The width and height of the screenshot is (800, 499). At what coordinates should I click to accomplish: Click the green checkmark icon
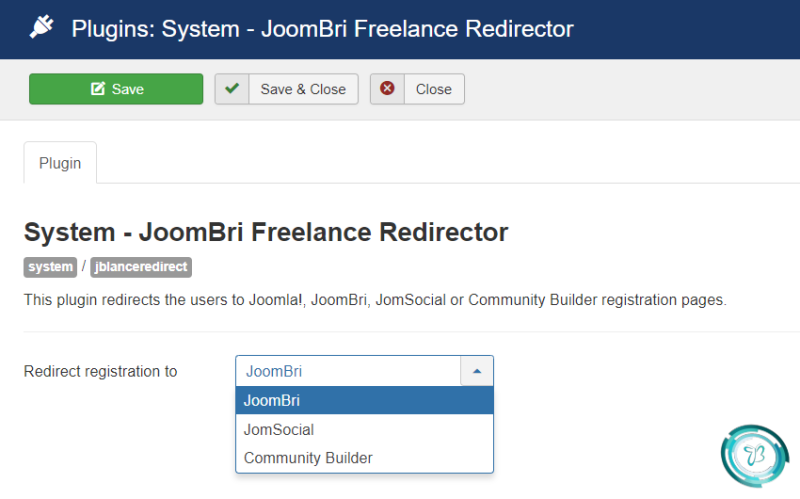[x=232, y=89]
